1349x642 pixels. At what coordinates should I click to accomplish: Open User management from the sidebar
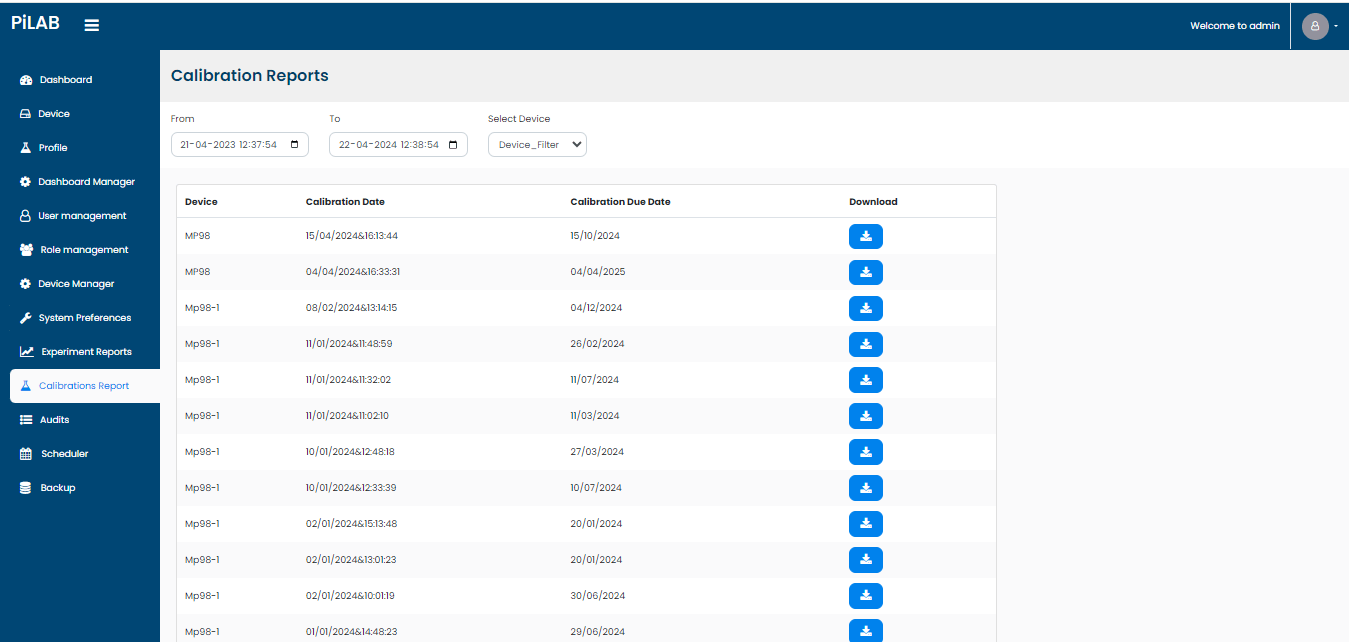point(82,216)
